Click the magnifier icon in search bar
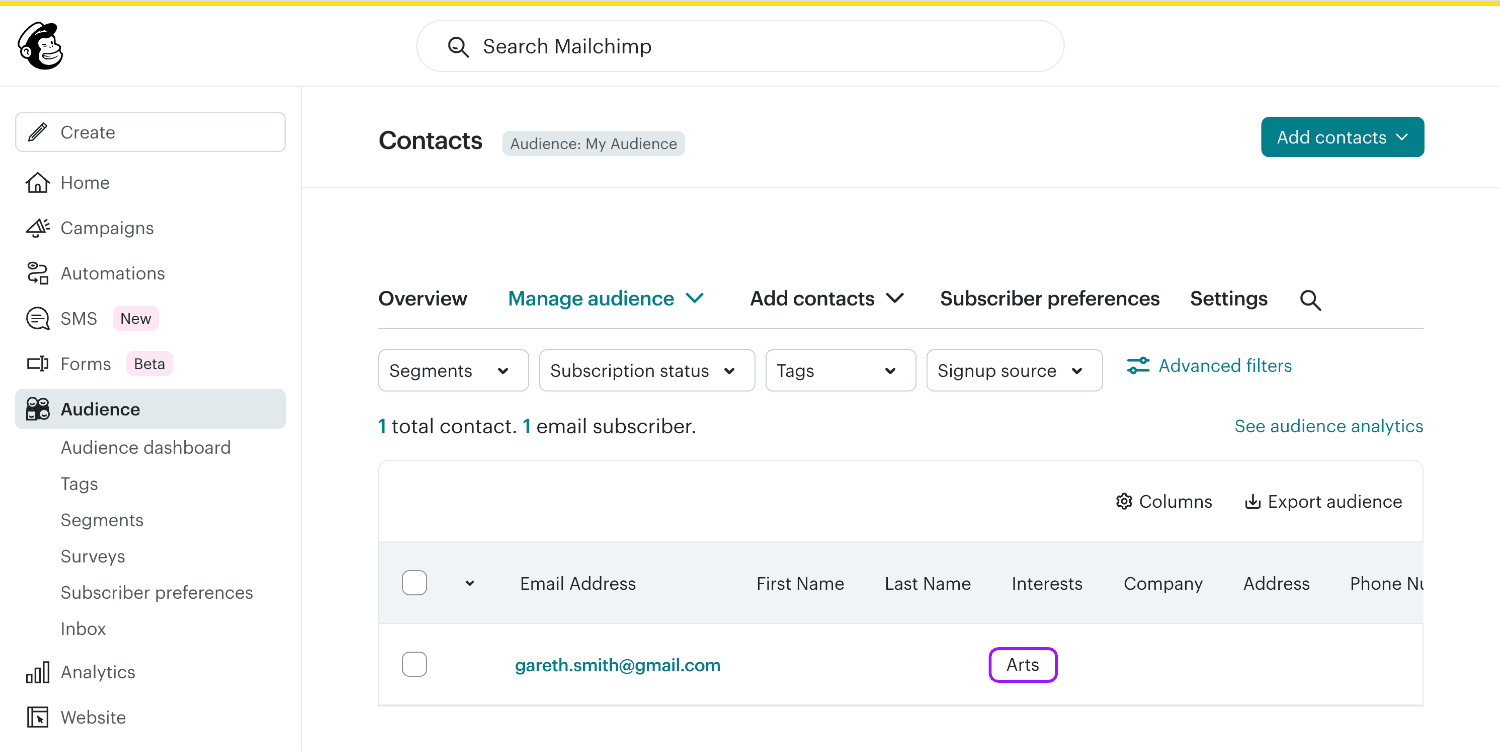The image size is (1500, 751). (x=458, y=47)
